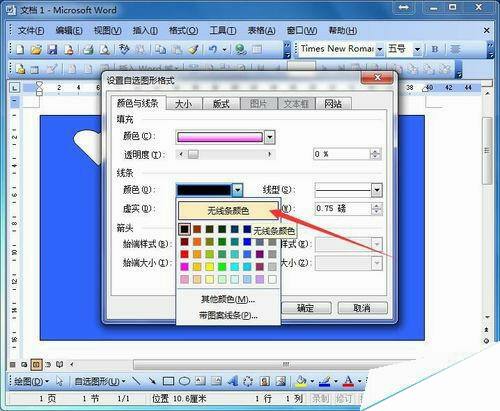The width and height of the screenshot is (500, 411).
Task: Pick the black swatch in the palette
Action: (x=184, y=229)
